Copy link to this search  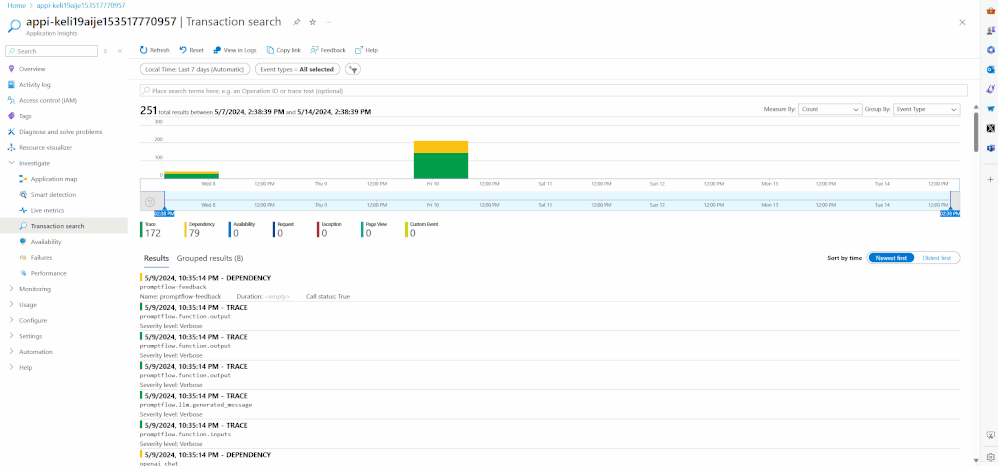(283, 50)
